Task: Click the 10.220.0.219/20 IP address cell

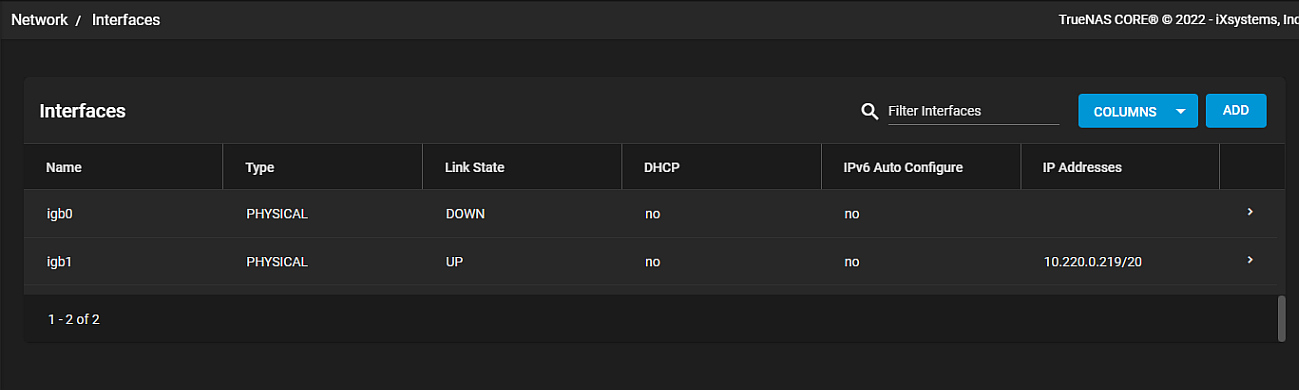Action: click(1094, 261)
